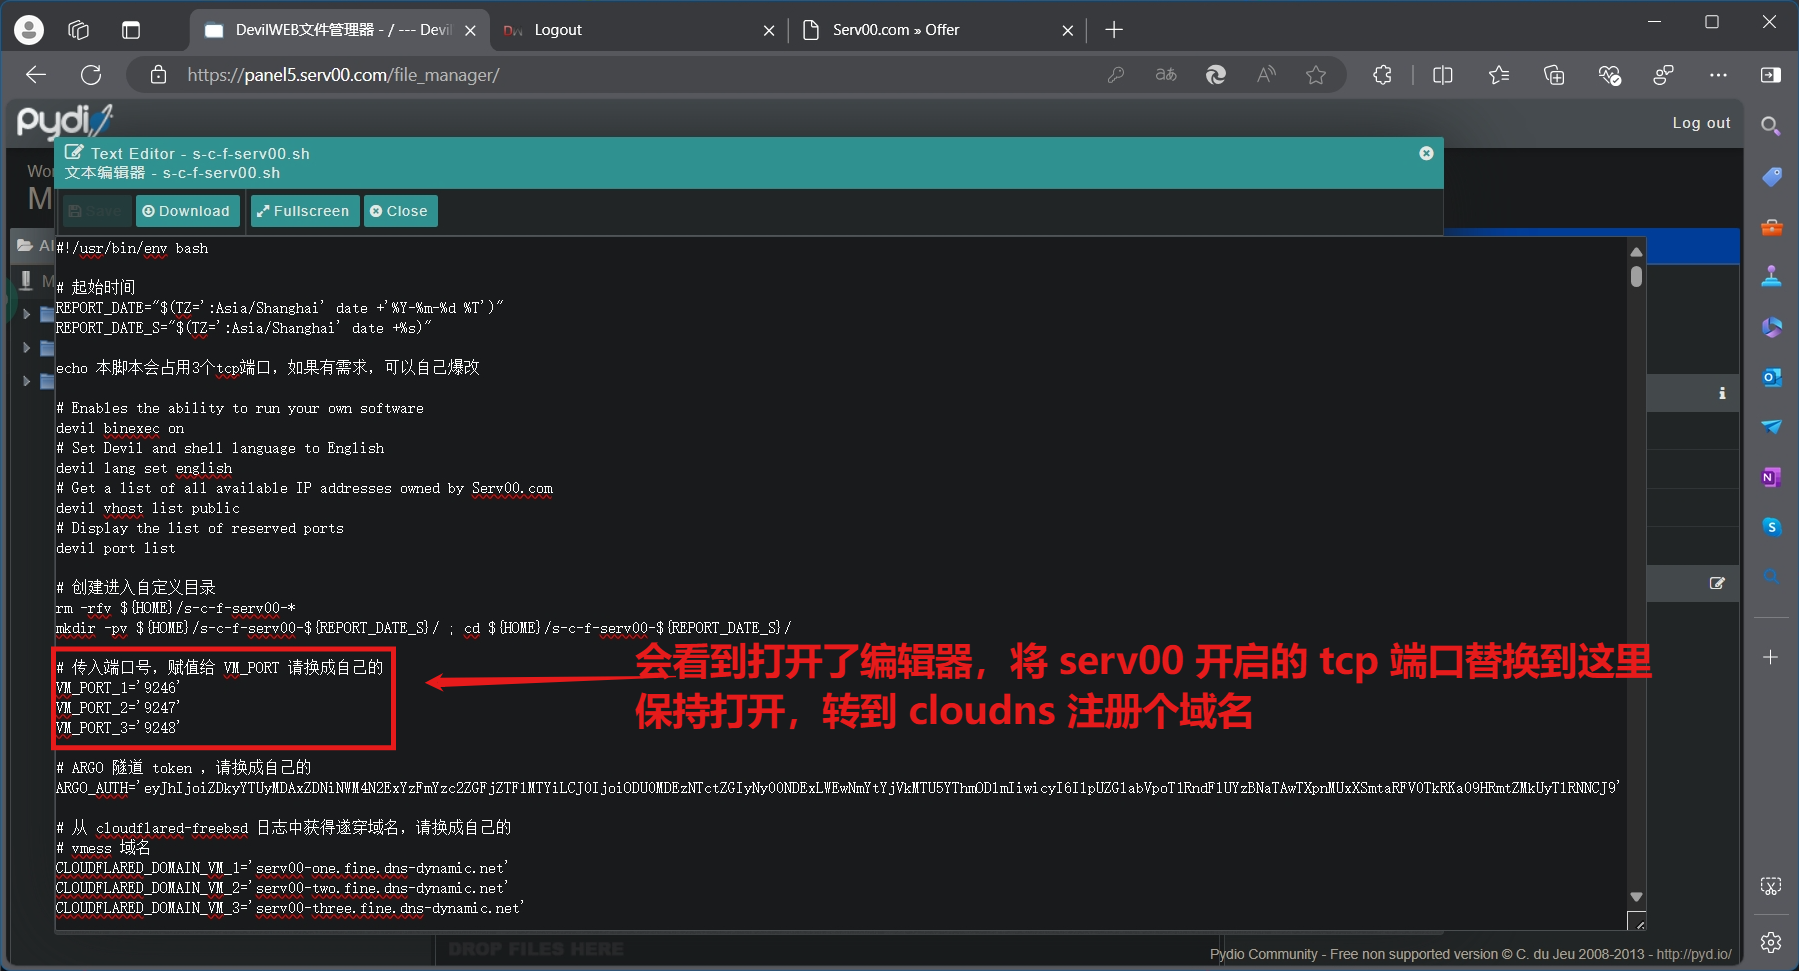This screenshot has height=971, width=1799.
Task: Toggle the Edge sidebar button at top right
Action: pos(1771,75)
